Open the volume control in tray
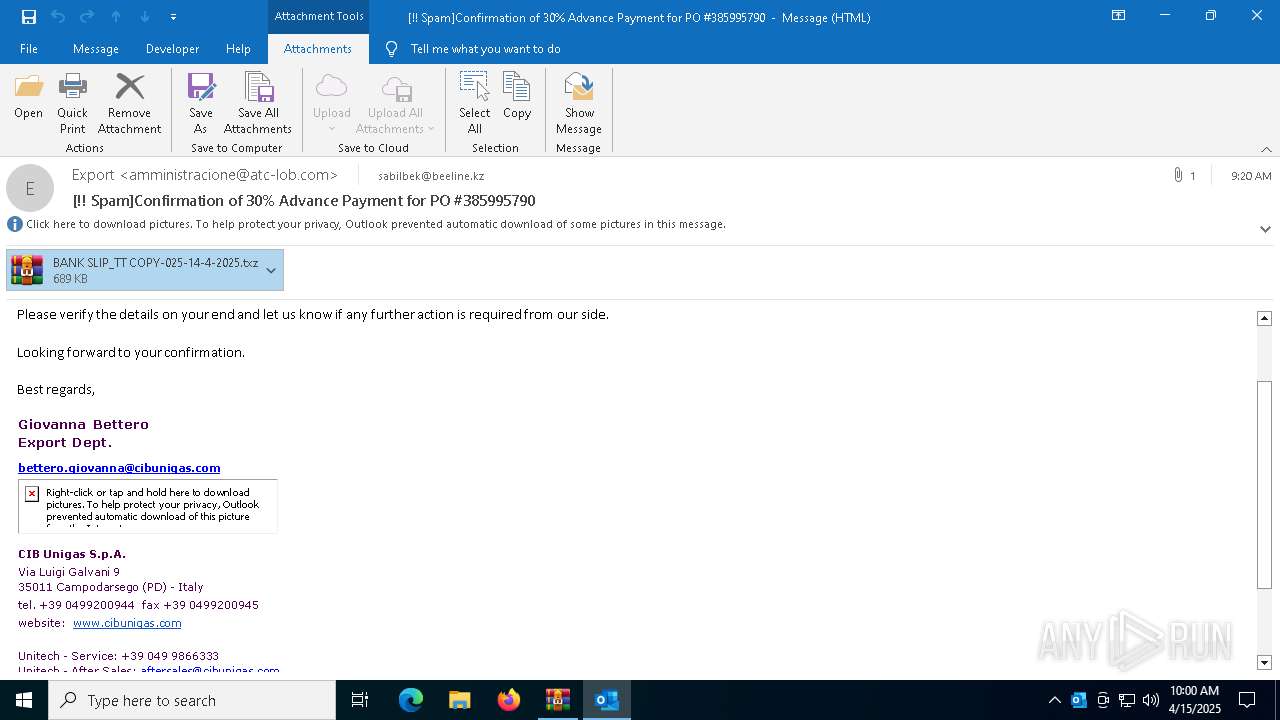The image size is (1280, 720). pyautogui.click(x=1151, y=700)
